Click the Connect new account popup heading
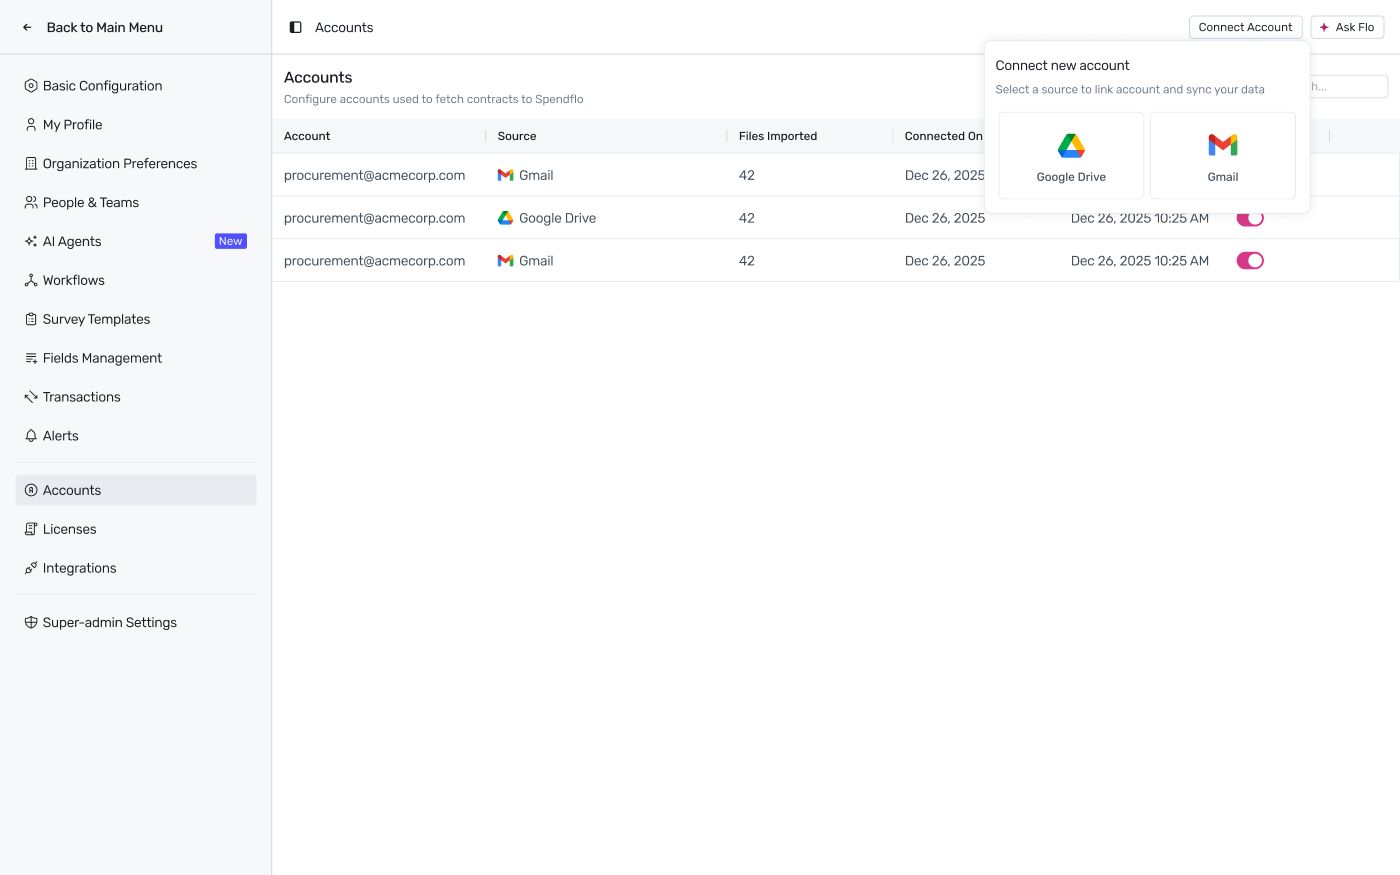Image resolution: width=1400 pixels, height=875 pixels. tap(1062, 66)
